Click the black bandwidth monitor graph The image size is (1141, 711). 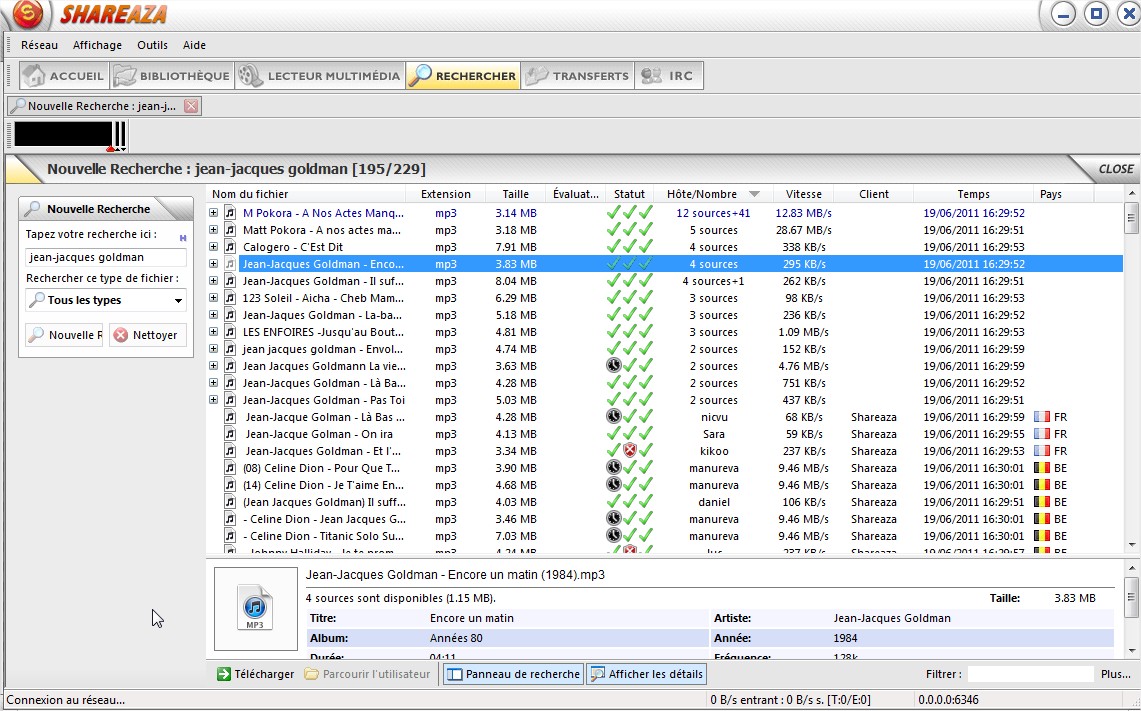click(63, 135)
